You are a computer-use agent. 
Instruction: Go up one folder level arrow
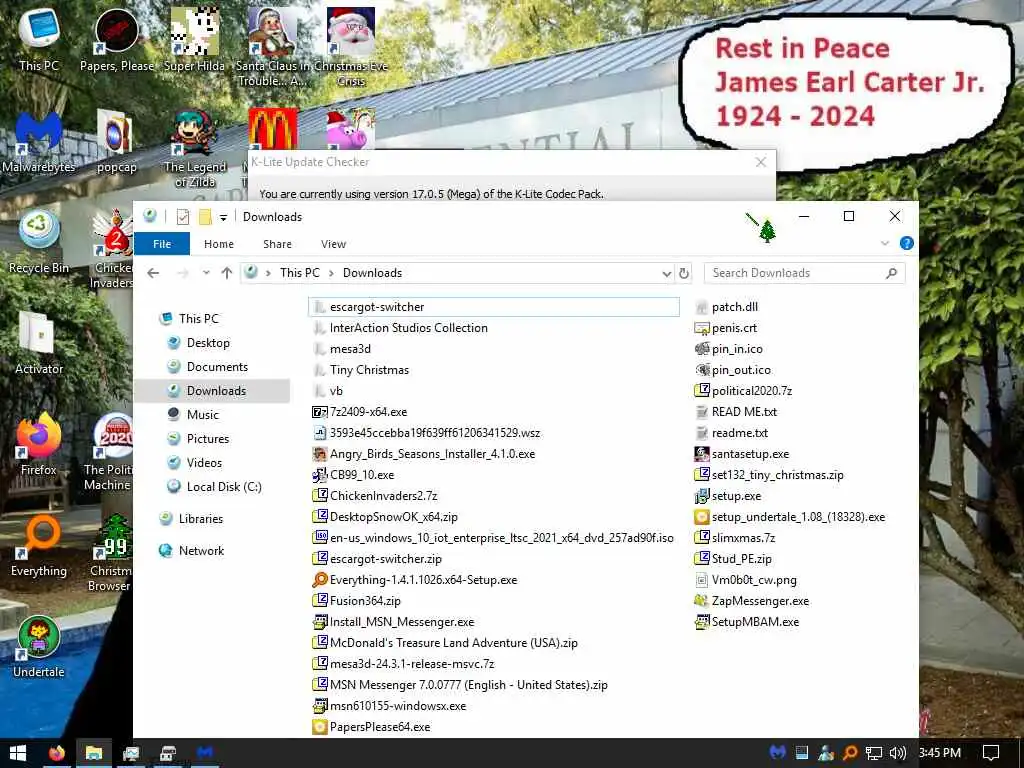(x=227, y=273)
